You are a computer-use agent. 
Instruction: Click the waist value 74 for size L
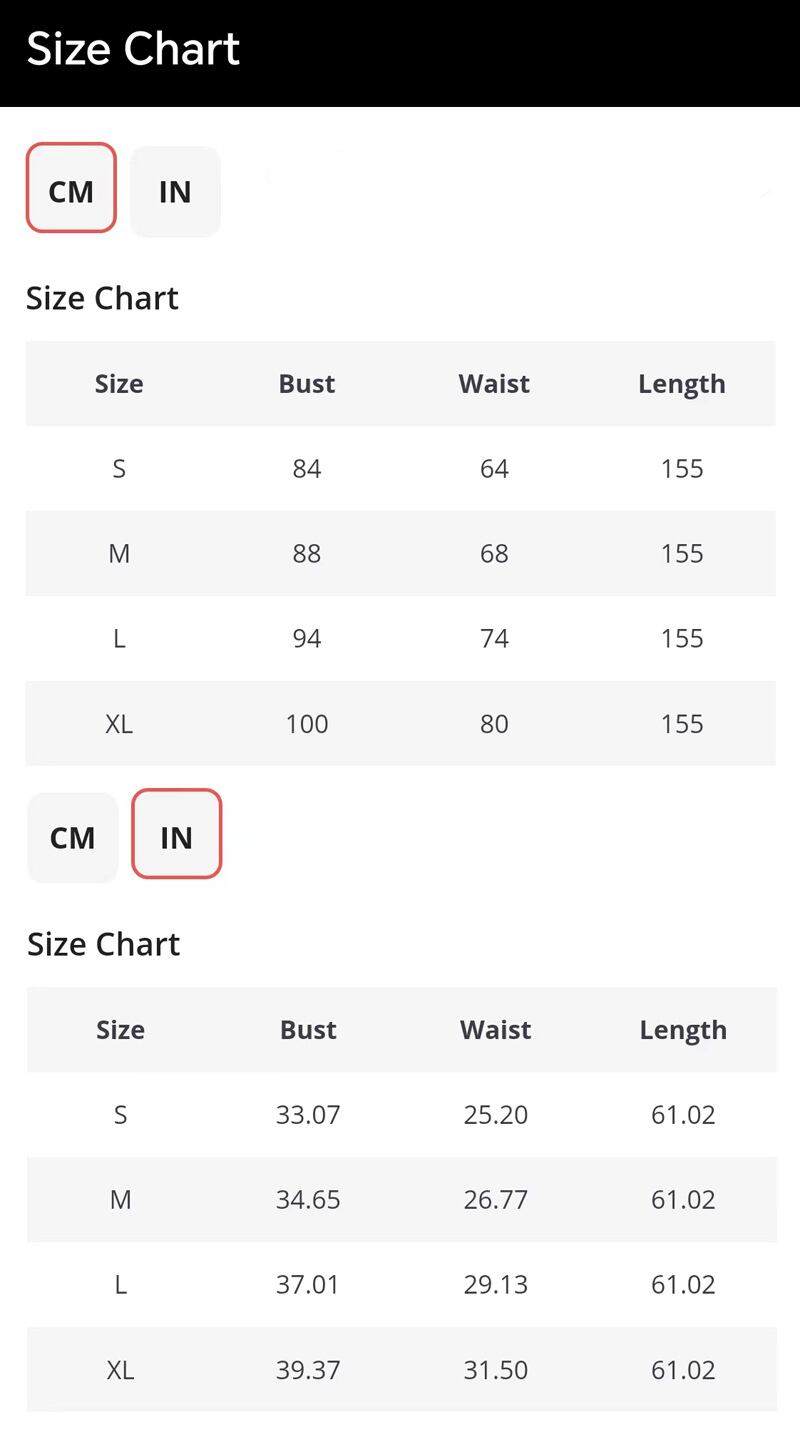pos(494,639)
